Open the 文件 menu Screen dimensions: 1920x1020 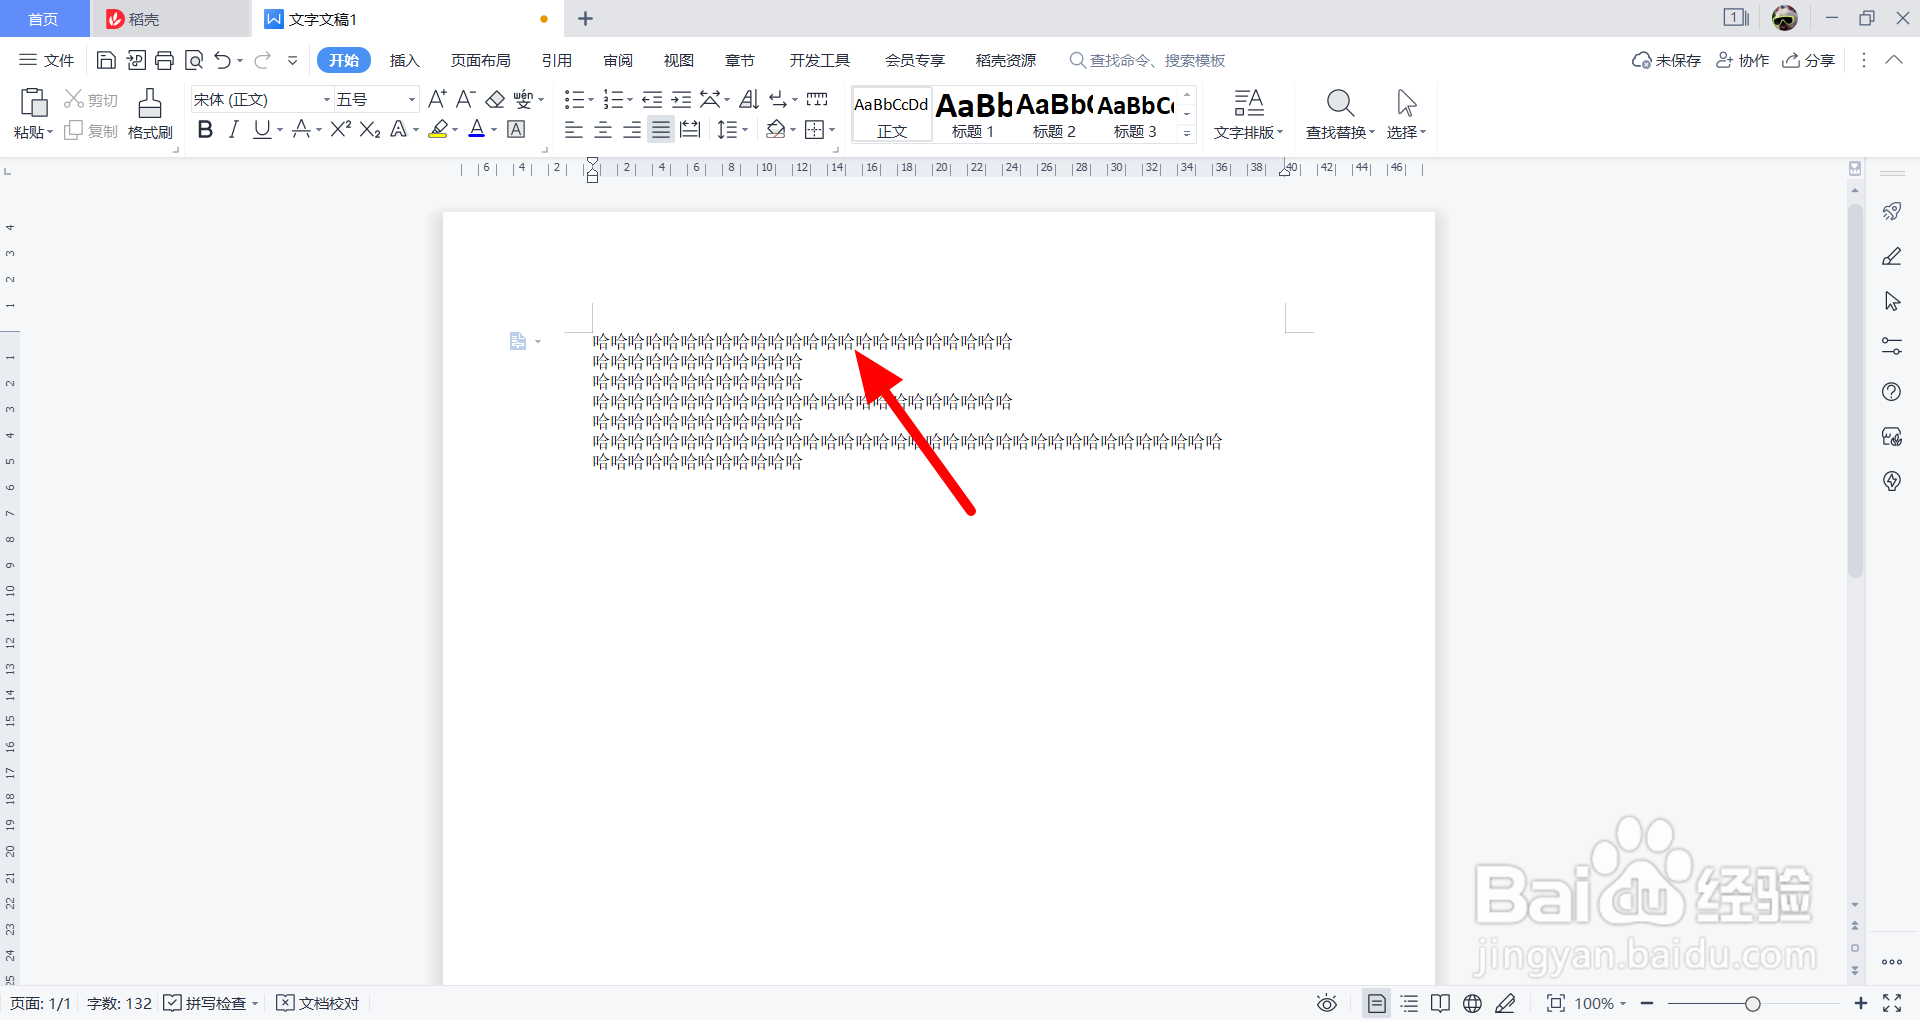[47, 60]
